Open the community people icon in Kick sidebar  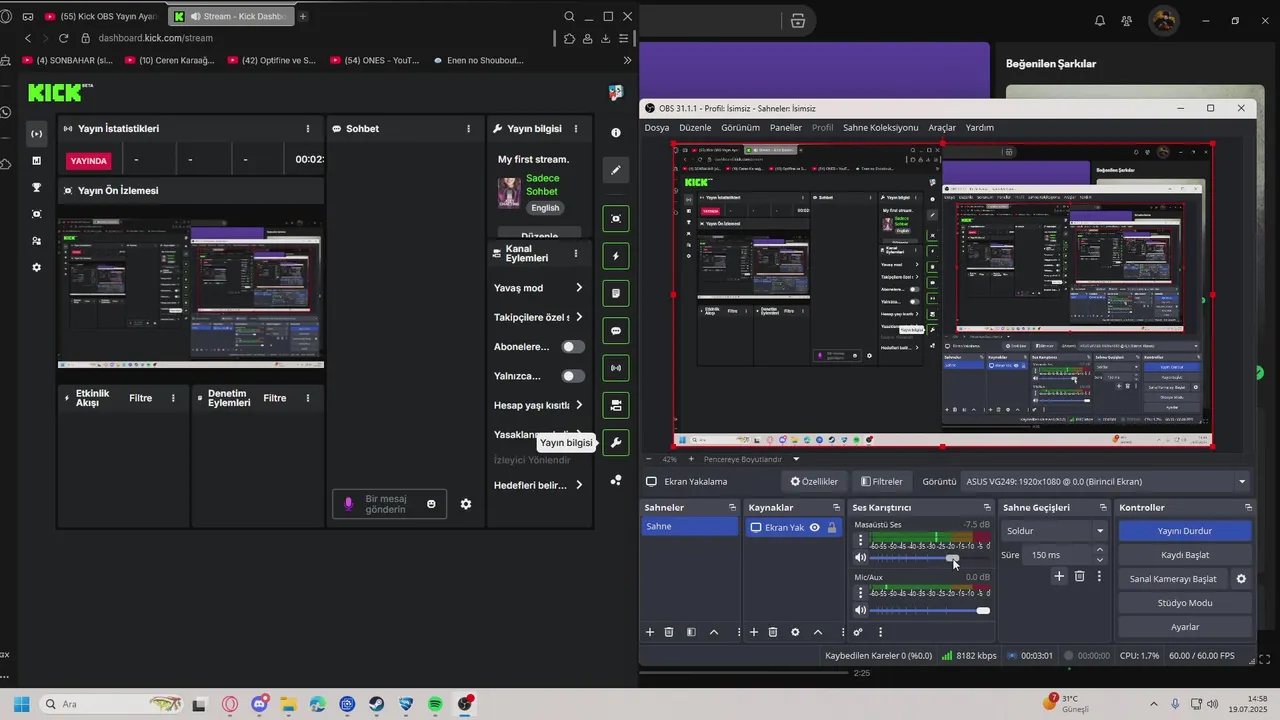tap(36, 241)
